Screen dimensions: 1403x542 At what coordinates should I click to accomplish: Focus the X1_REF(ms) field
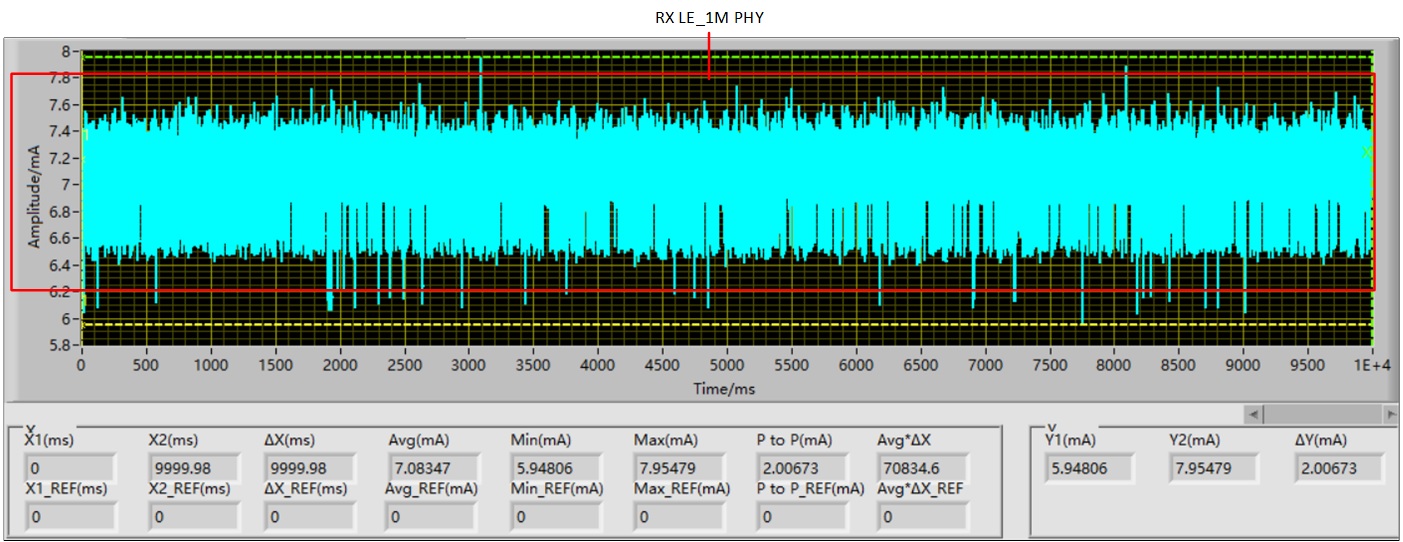[71, 516]
